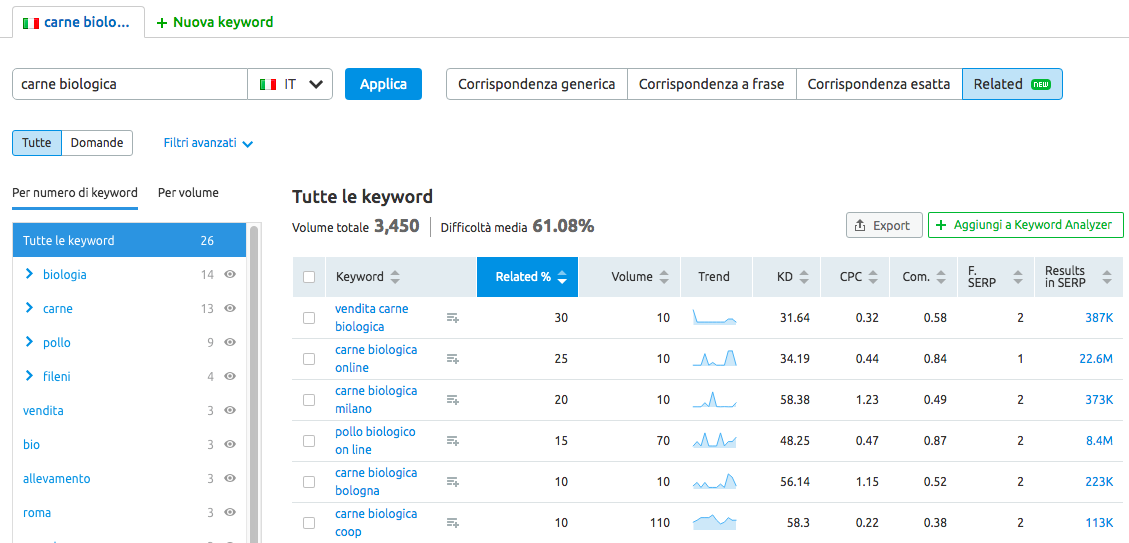Group list Per numero di keyword
The image size is (1129, 543).
tap(75, 193)
